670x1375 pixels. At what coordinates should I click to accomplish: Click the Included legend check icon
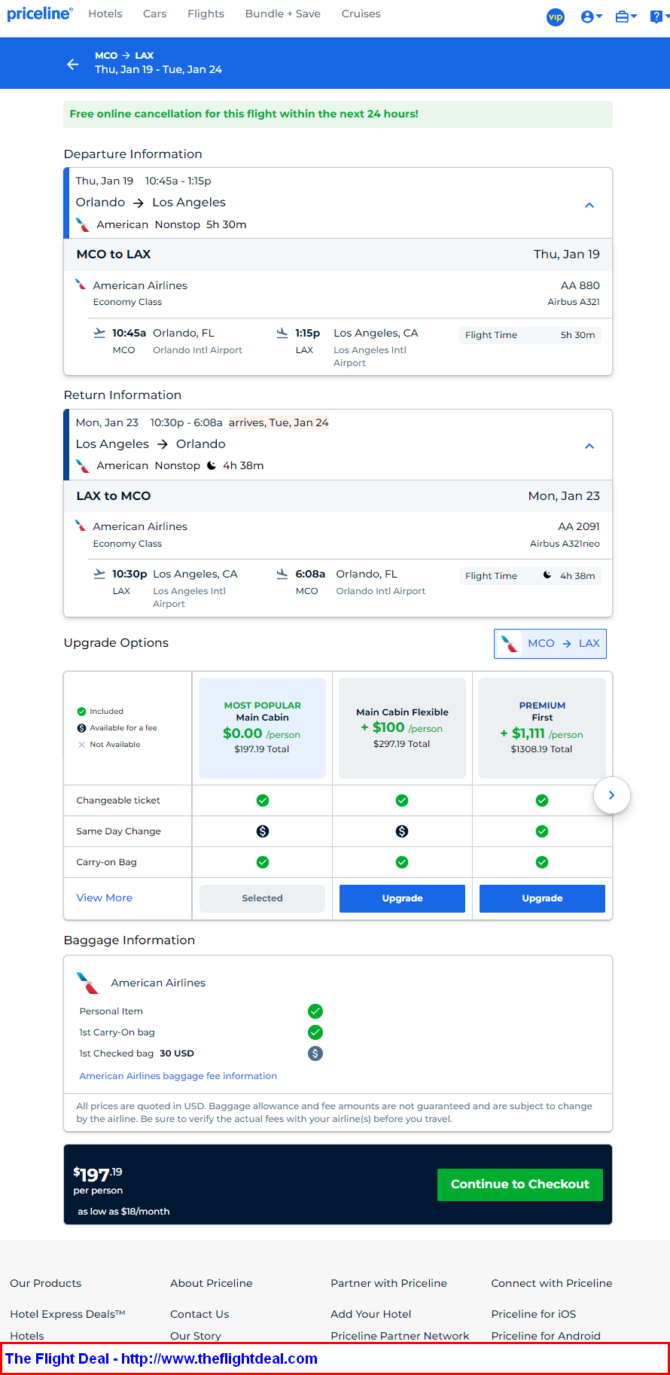coord(82,712)
